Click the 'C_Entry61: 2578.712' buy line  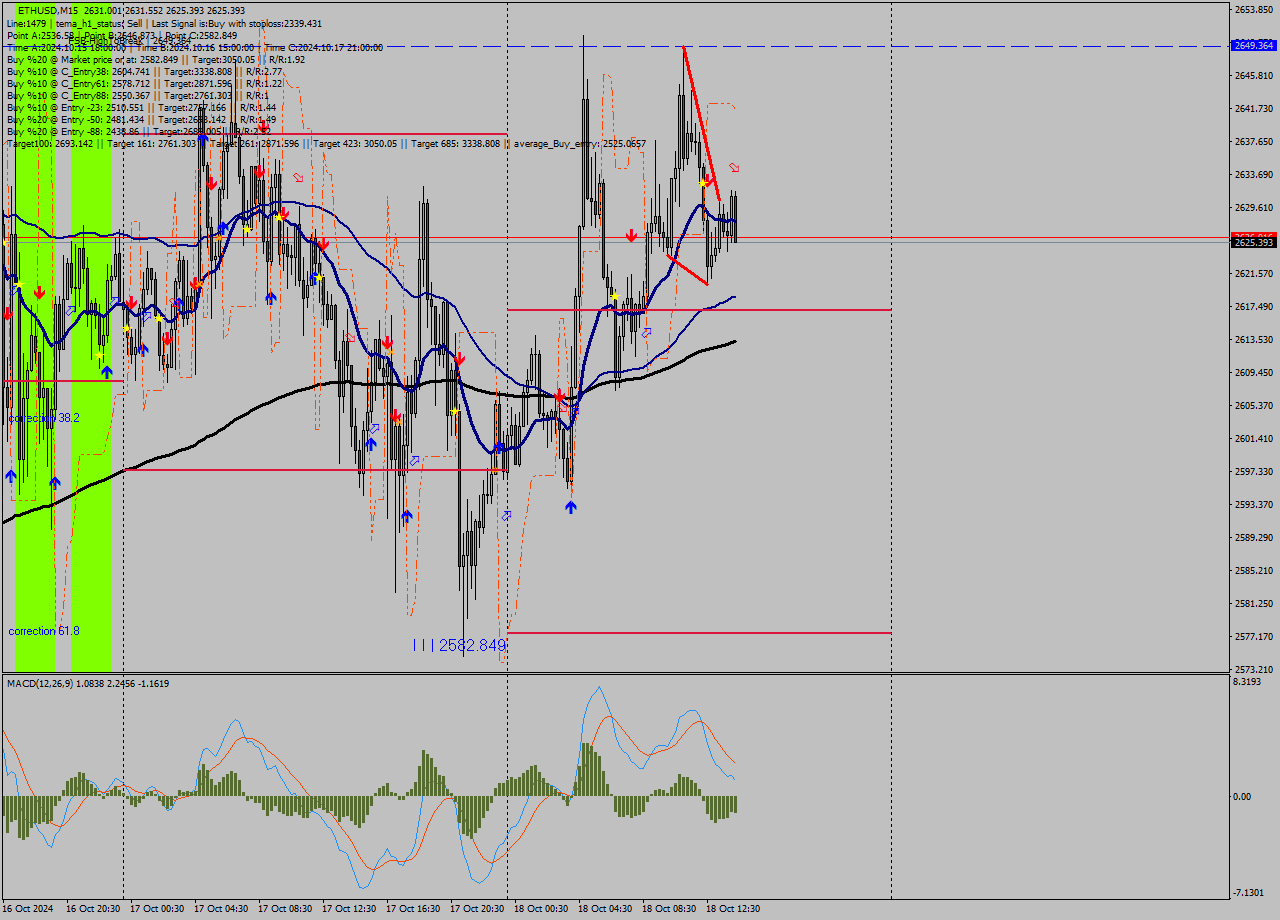[x=144, y=83]
